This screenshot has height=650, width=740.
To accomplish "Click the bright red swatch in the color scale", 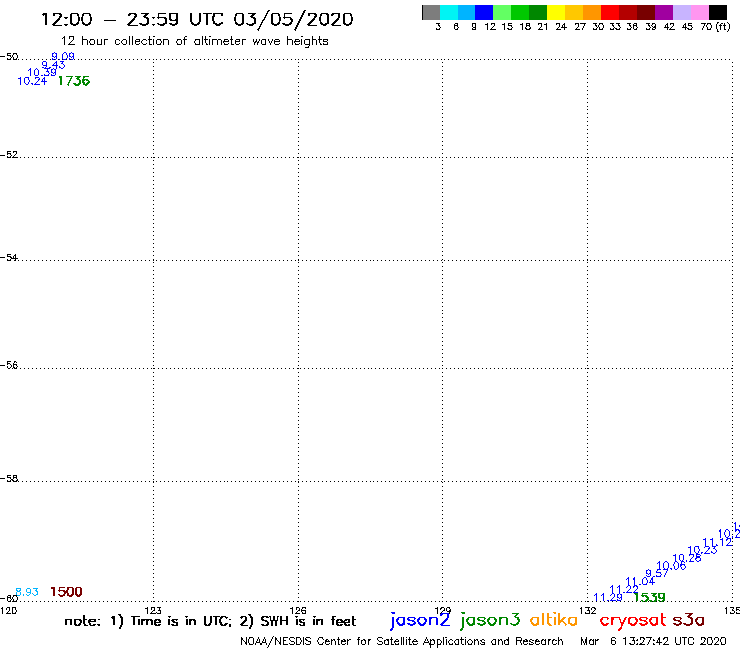I will (x=610, y=12).
